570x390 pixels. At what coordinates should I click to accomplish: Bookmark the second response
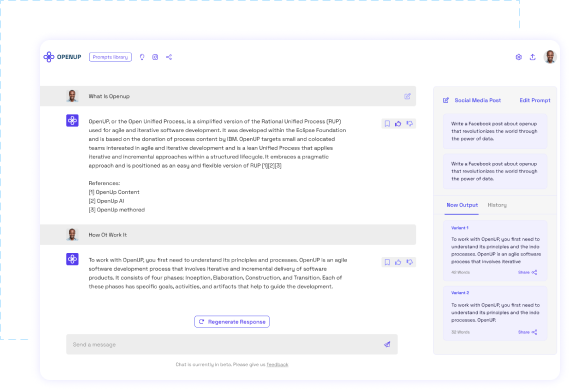pyautogui.click(x=387, y=262)
